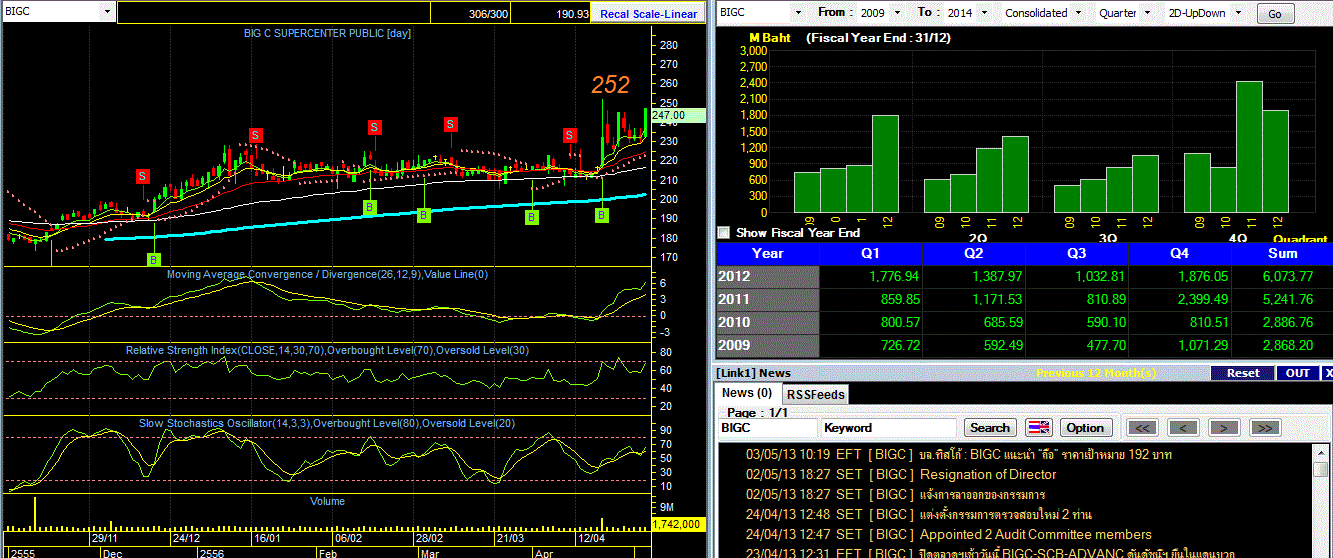Screen dimensions: 1333x558
Task: Click the Thai/English language flag icon
Action: tap(1038, 427)
